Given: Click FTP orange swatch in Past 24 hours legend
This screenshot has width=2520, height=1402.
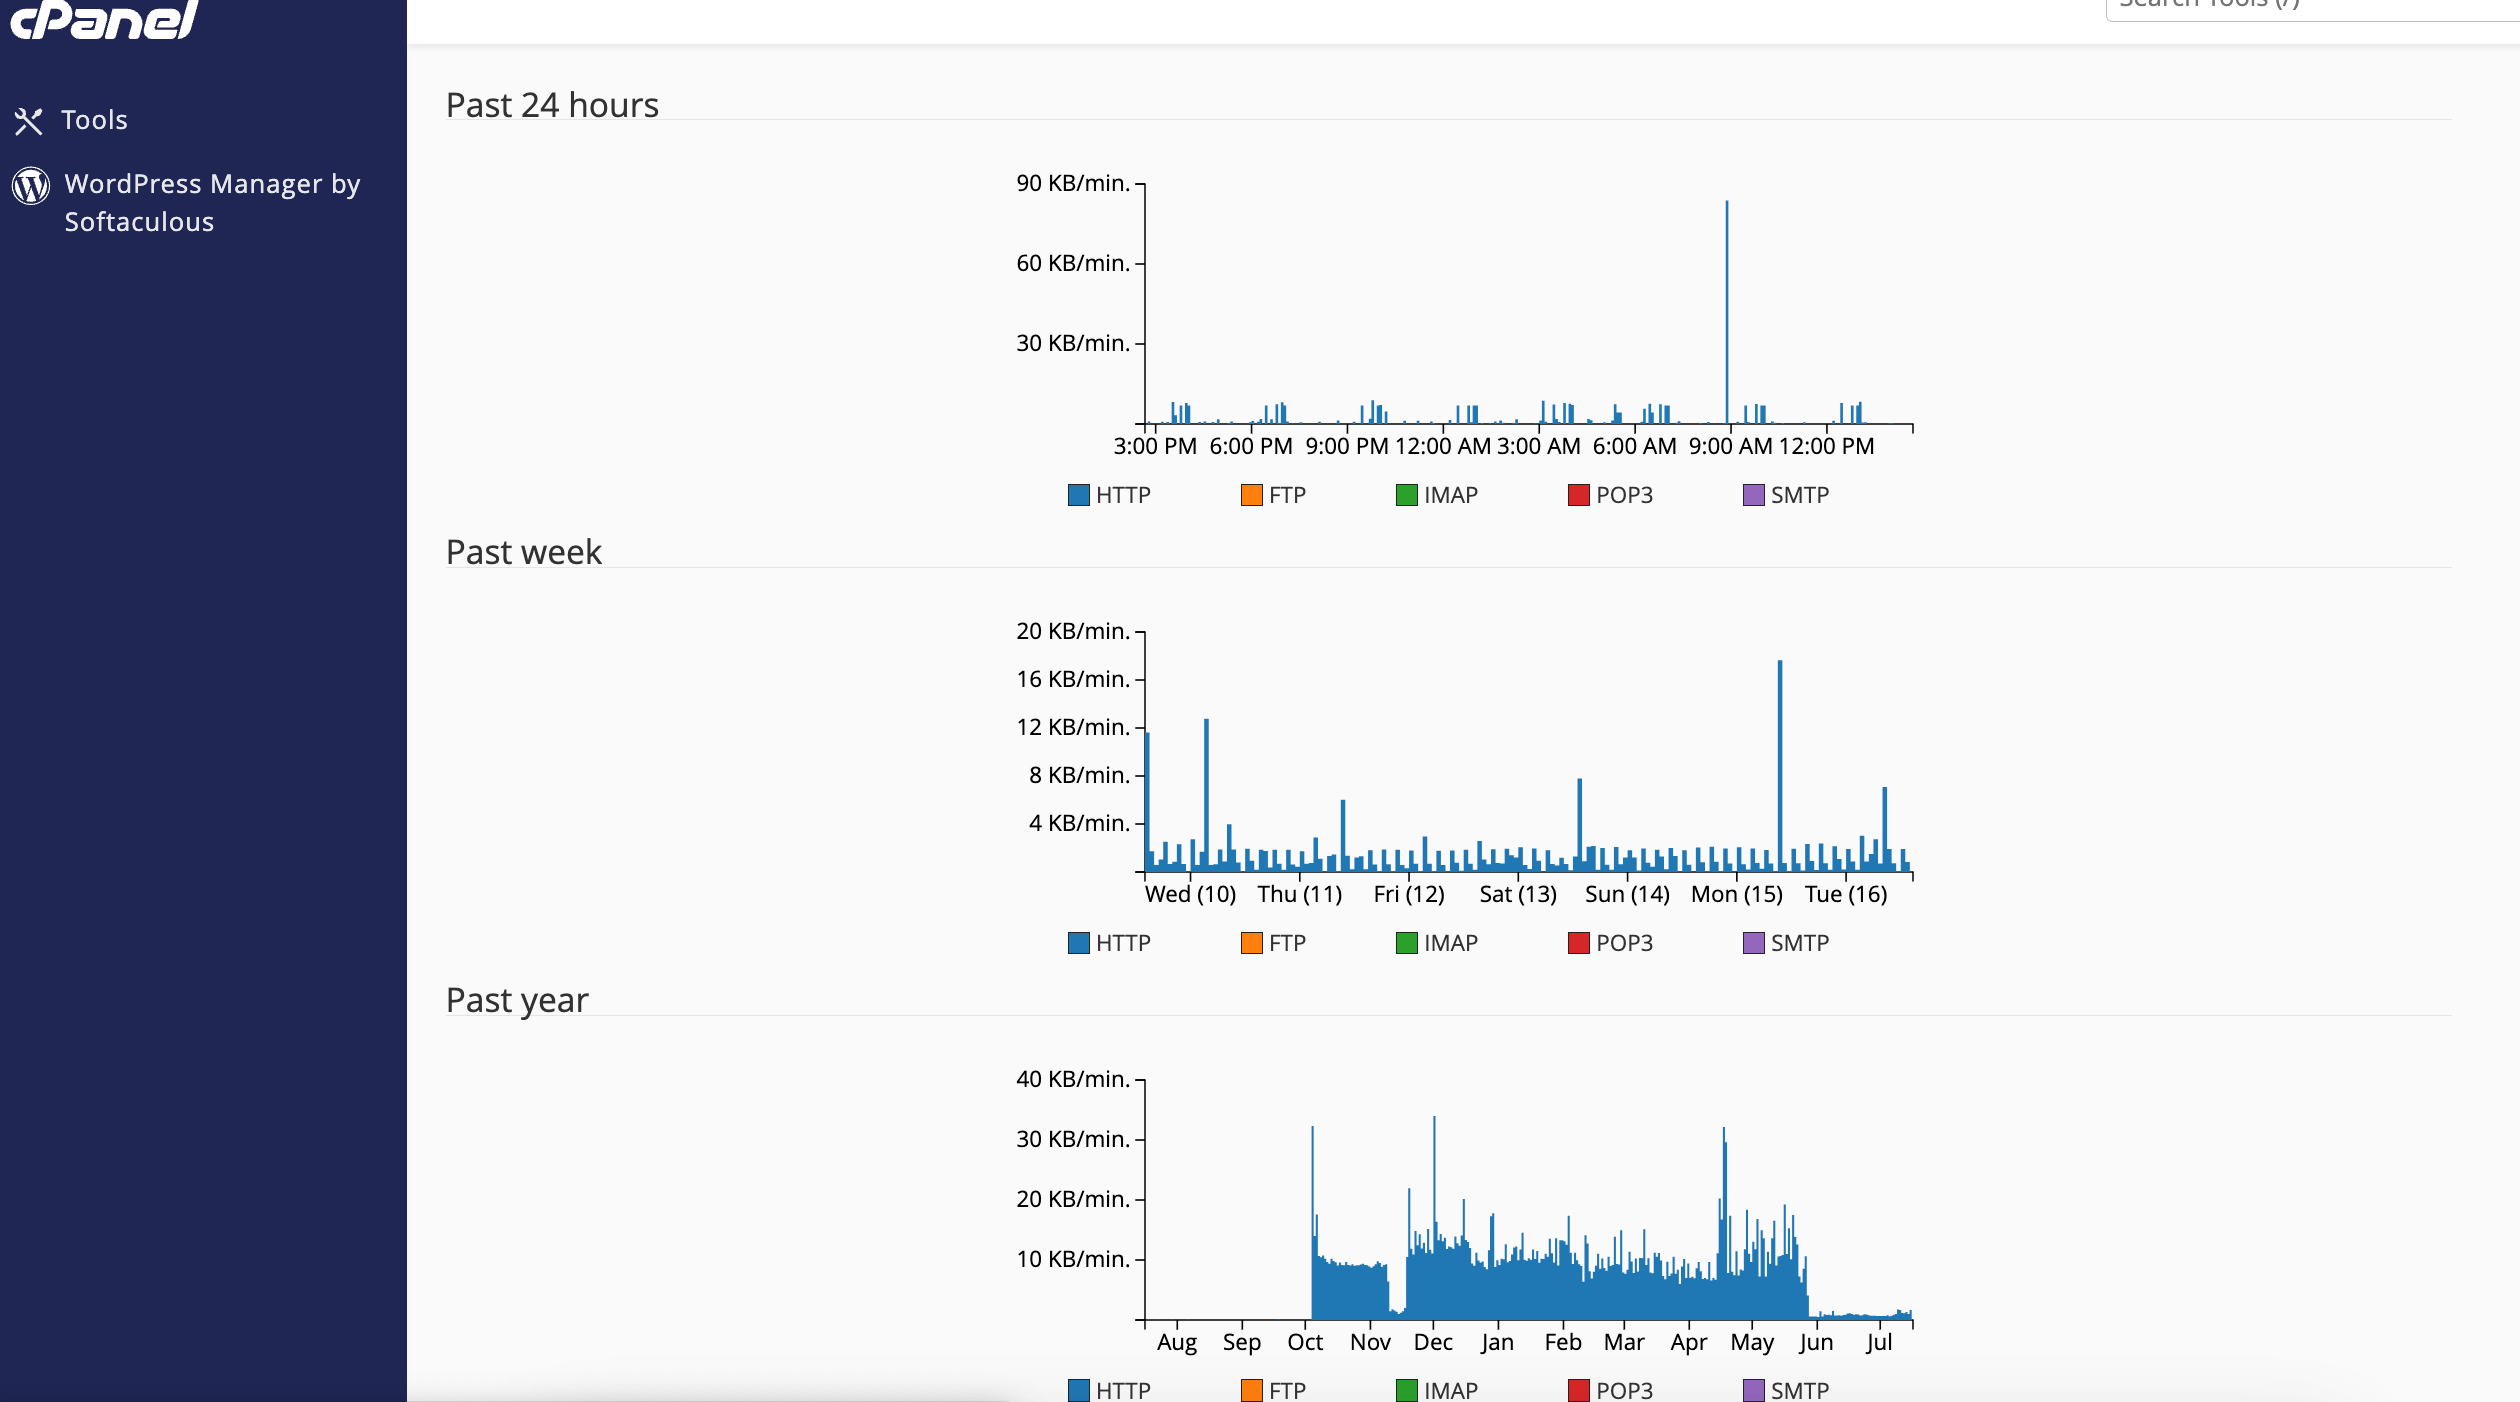Looking at the screenshot, I should pyautogui.click(x=1252, y=495).
